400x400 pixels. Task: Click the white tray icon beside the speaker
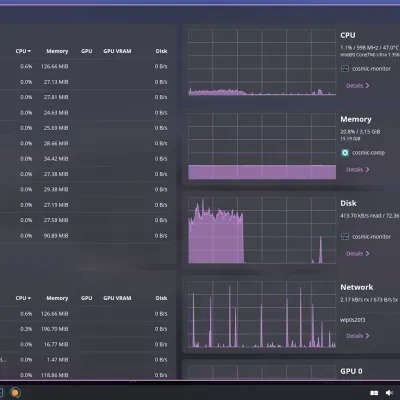[374, 393]
